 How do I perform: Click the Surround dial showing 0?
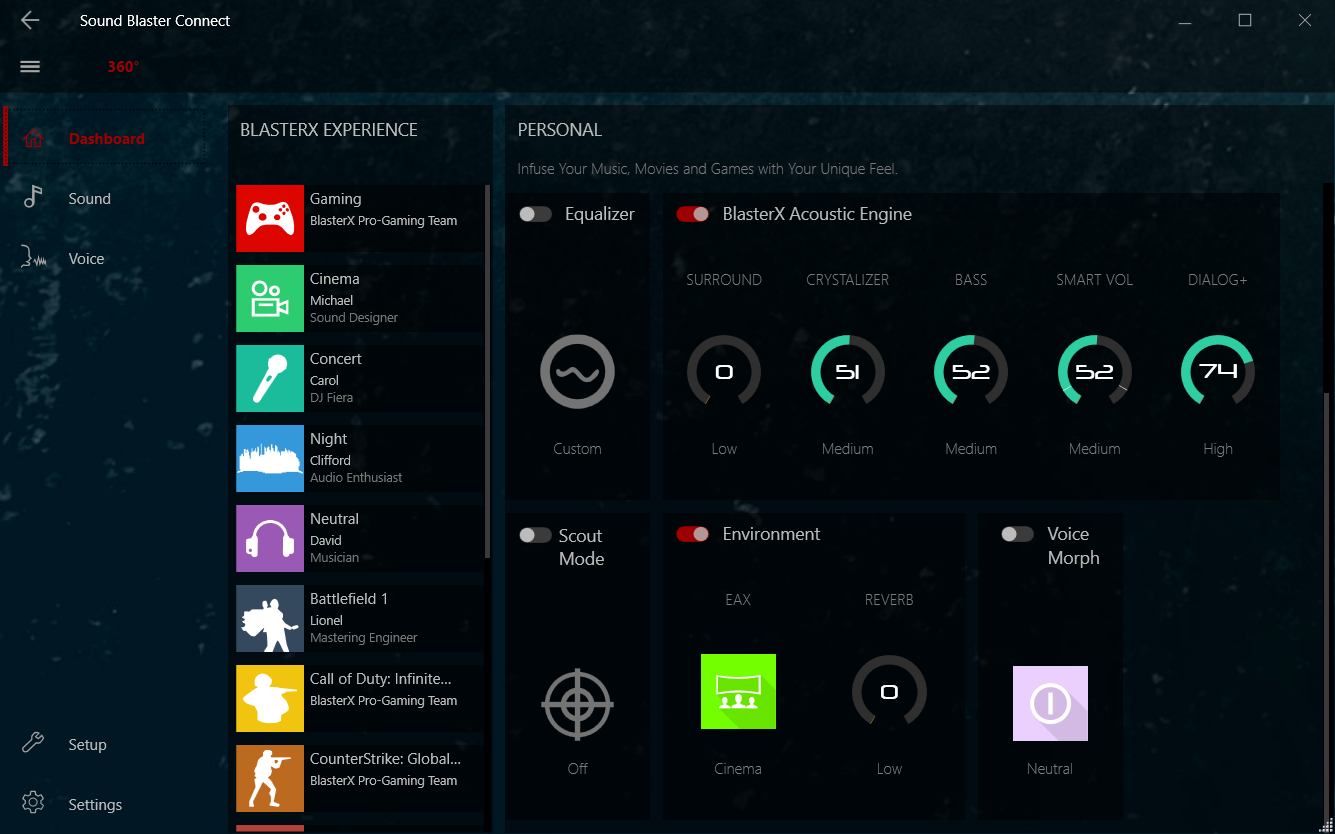pos(724,371)
